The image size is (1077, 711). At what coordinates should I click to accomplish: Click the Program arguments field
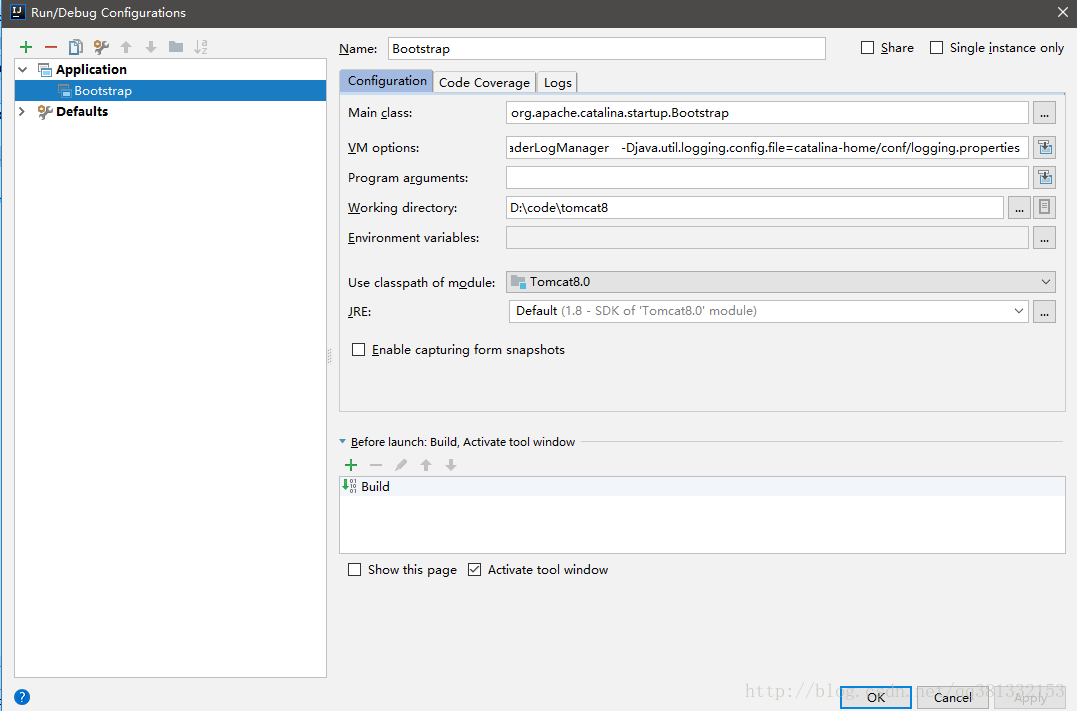pyautogui.click(x=767, y=177)
